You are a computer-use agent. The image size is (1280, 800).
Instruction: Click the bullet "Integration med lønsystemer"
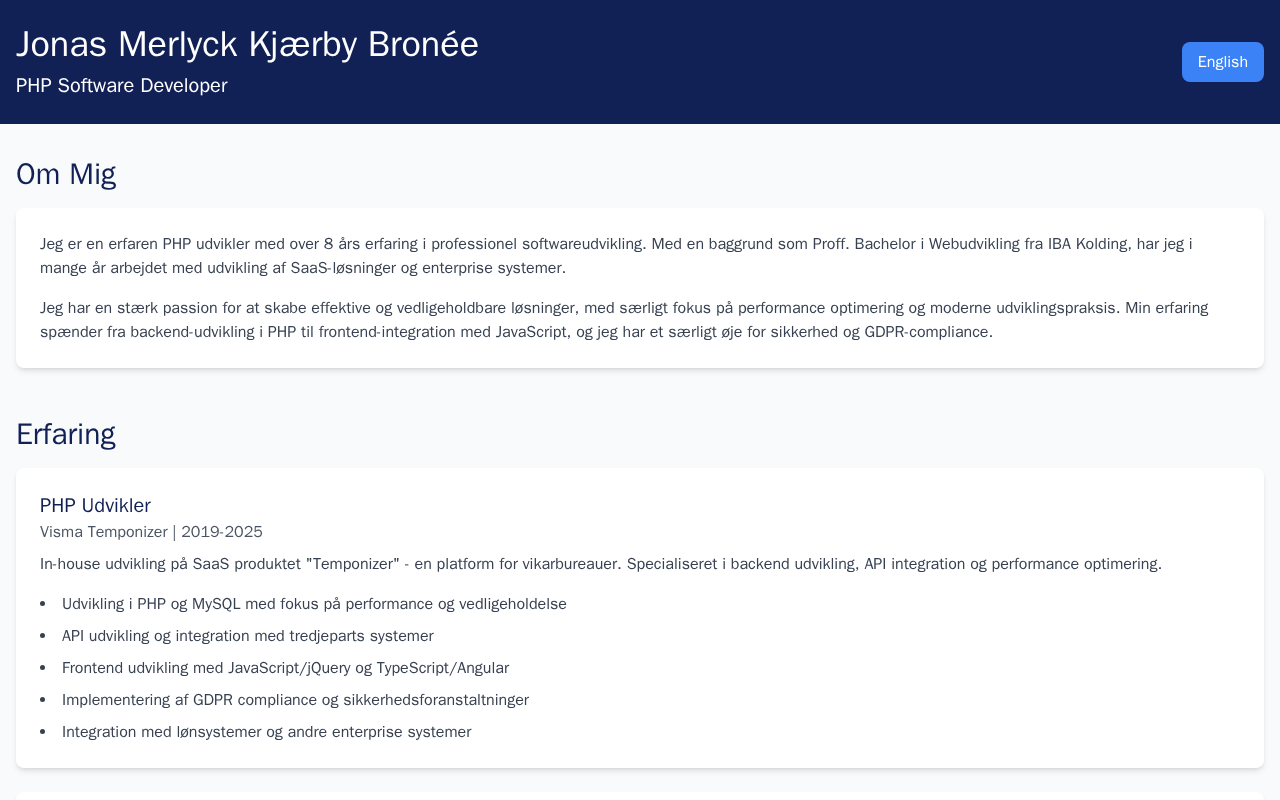pyautogui.click(x=266, y=732)
